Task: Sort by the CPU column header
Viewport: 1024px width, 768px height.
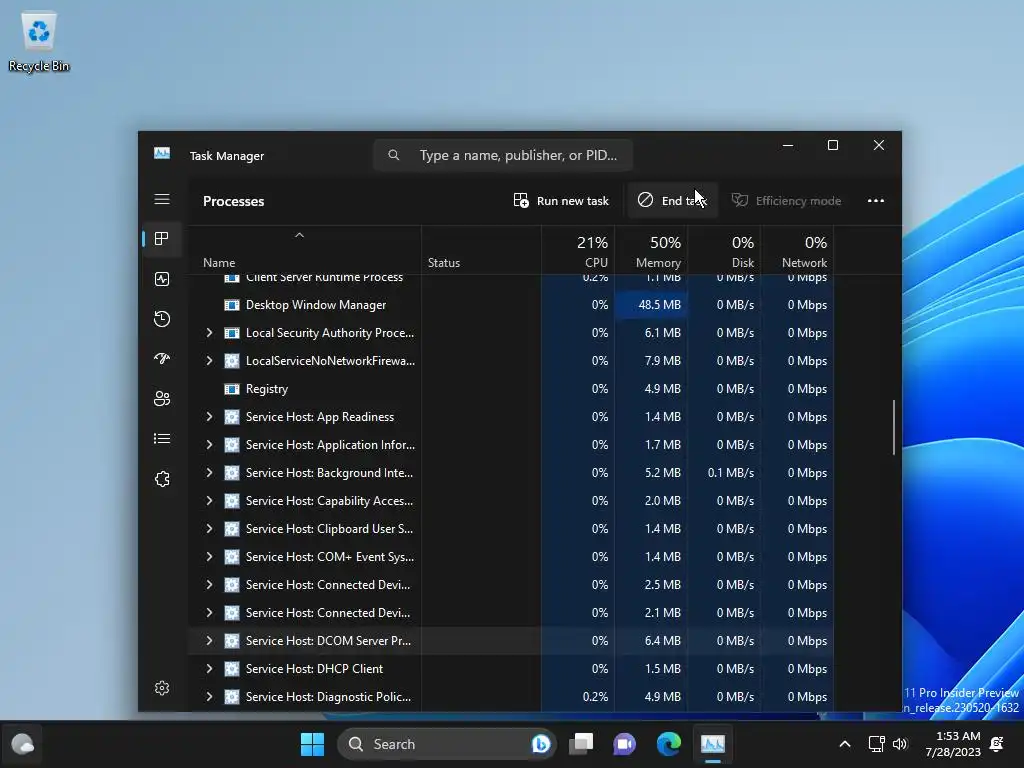Action: coord(578,251)
